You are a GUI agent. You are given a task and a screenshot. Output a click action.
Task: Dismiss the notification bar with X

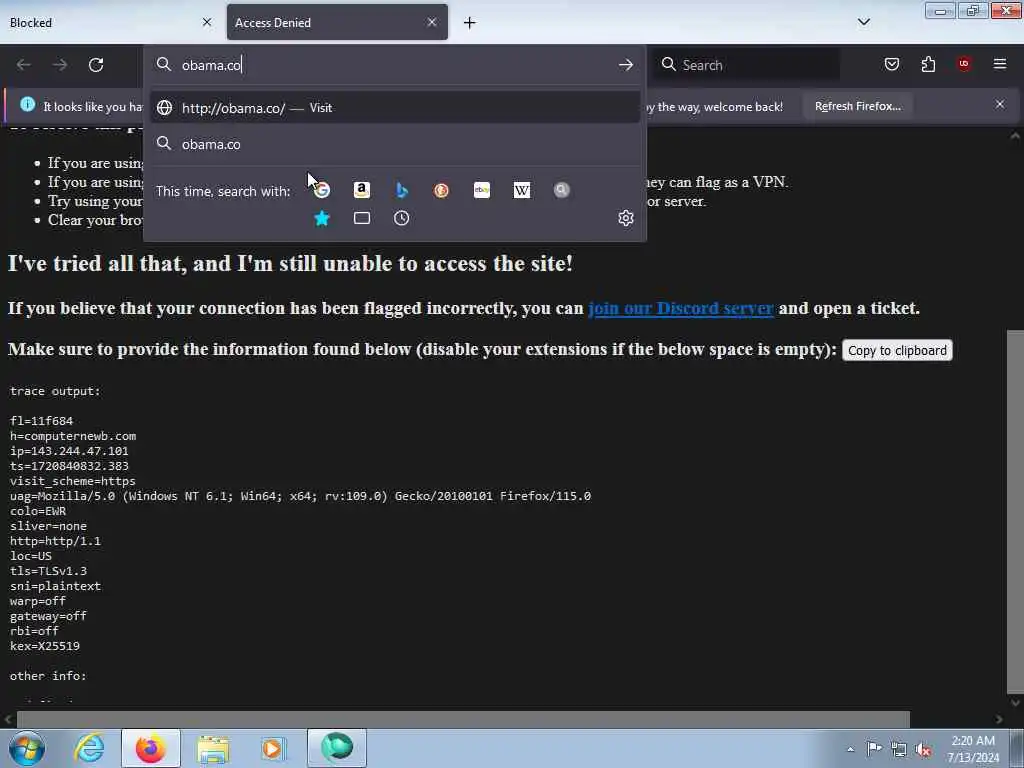(1000, 104)
